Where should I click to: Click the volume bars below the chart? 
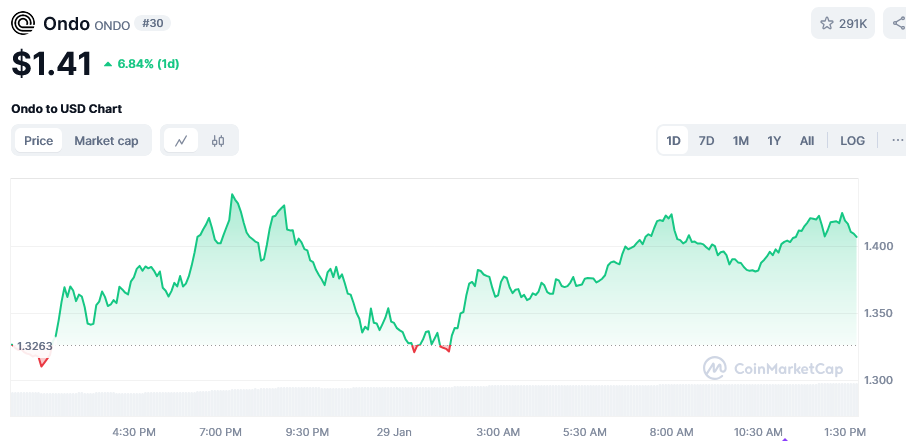tap(435, 400)
